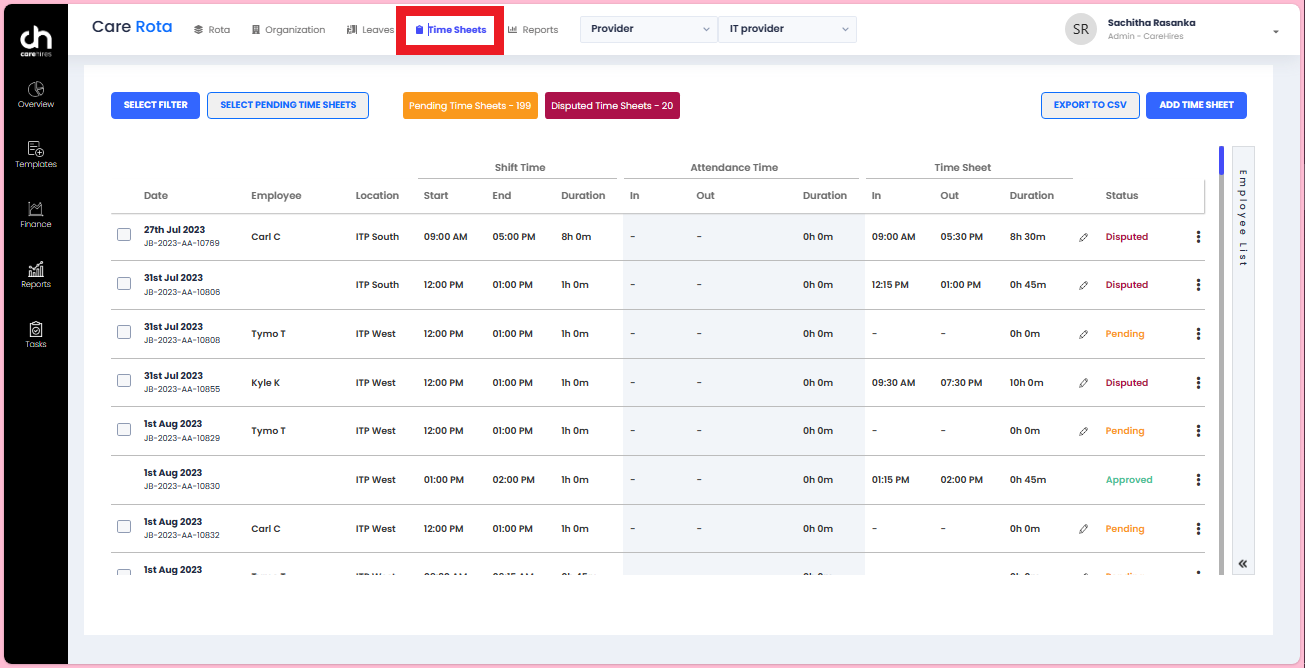Check the row for JB-2023-AA-10855
This screenshot has width=1305, height=668.
point(123,380)
